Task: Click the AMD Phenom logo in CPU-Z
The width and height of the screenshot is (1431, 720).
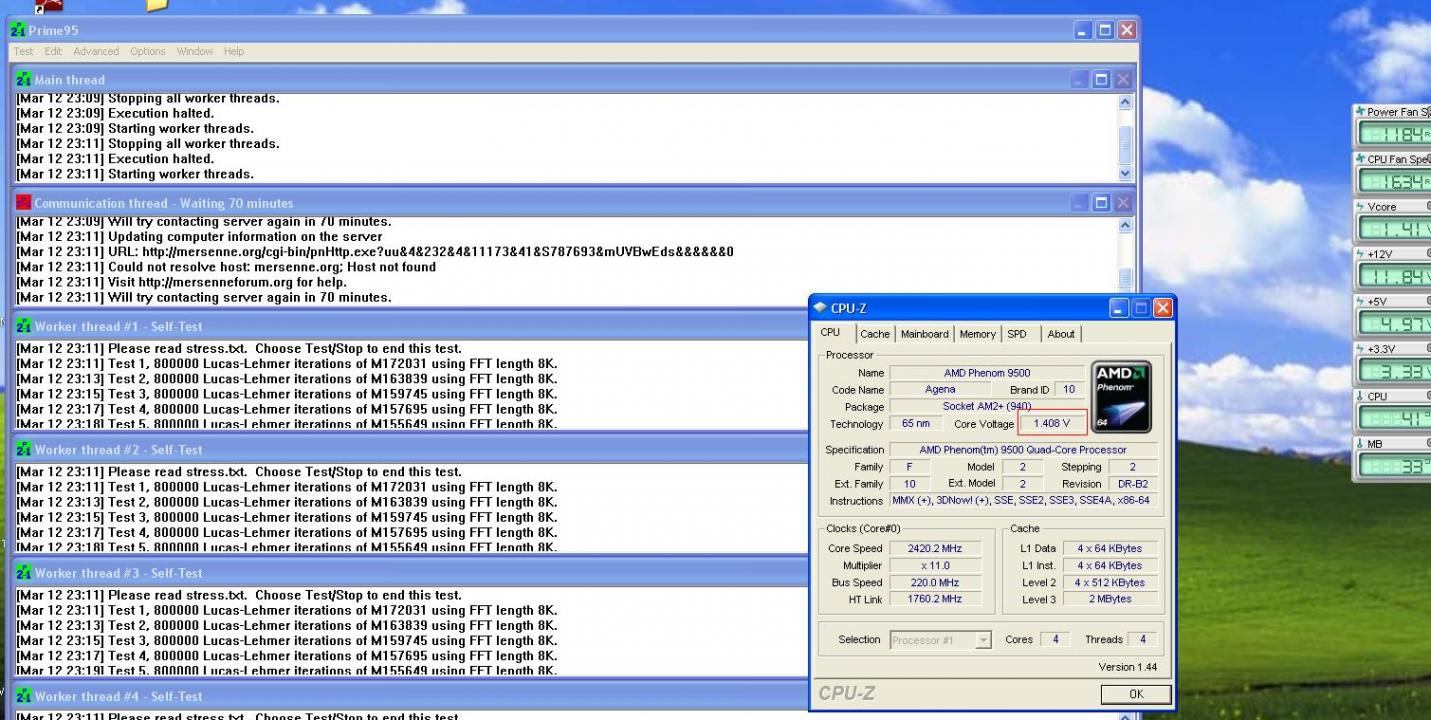Action: (x=1120, y=396)
